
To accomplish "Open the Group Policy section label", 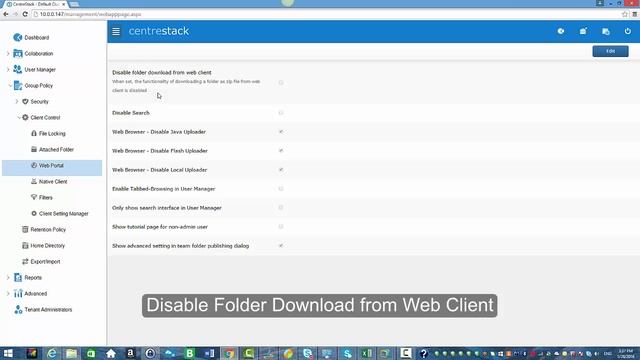I will pos(39,86).
